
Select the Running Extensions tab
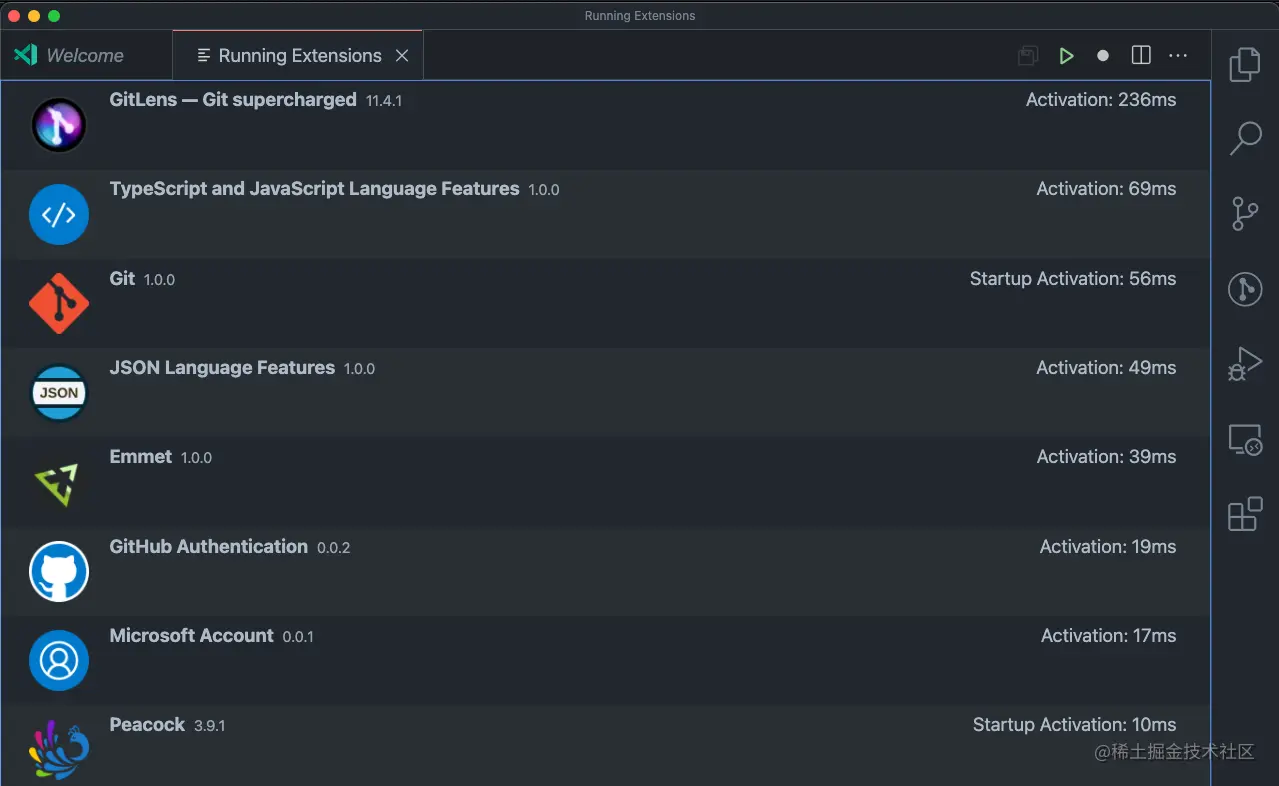point(299,56)
